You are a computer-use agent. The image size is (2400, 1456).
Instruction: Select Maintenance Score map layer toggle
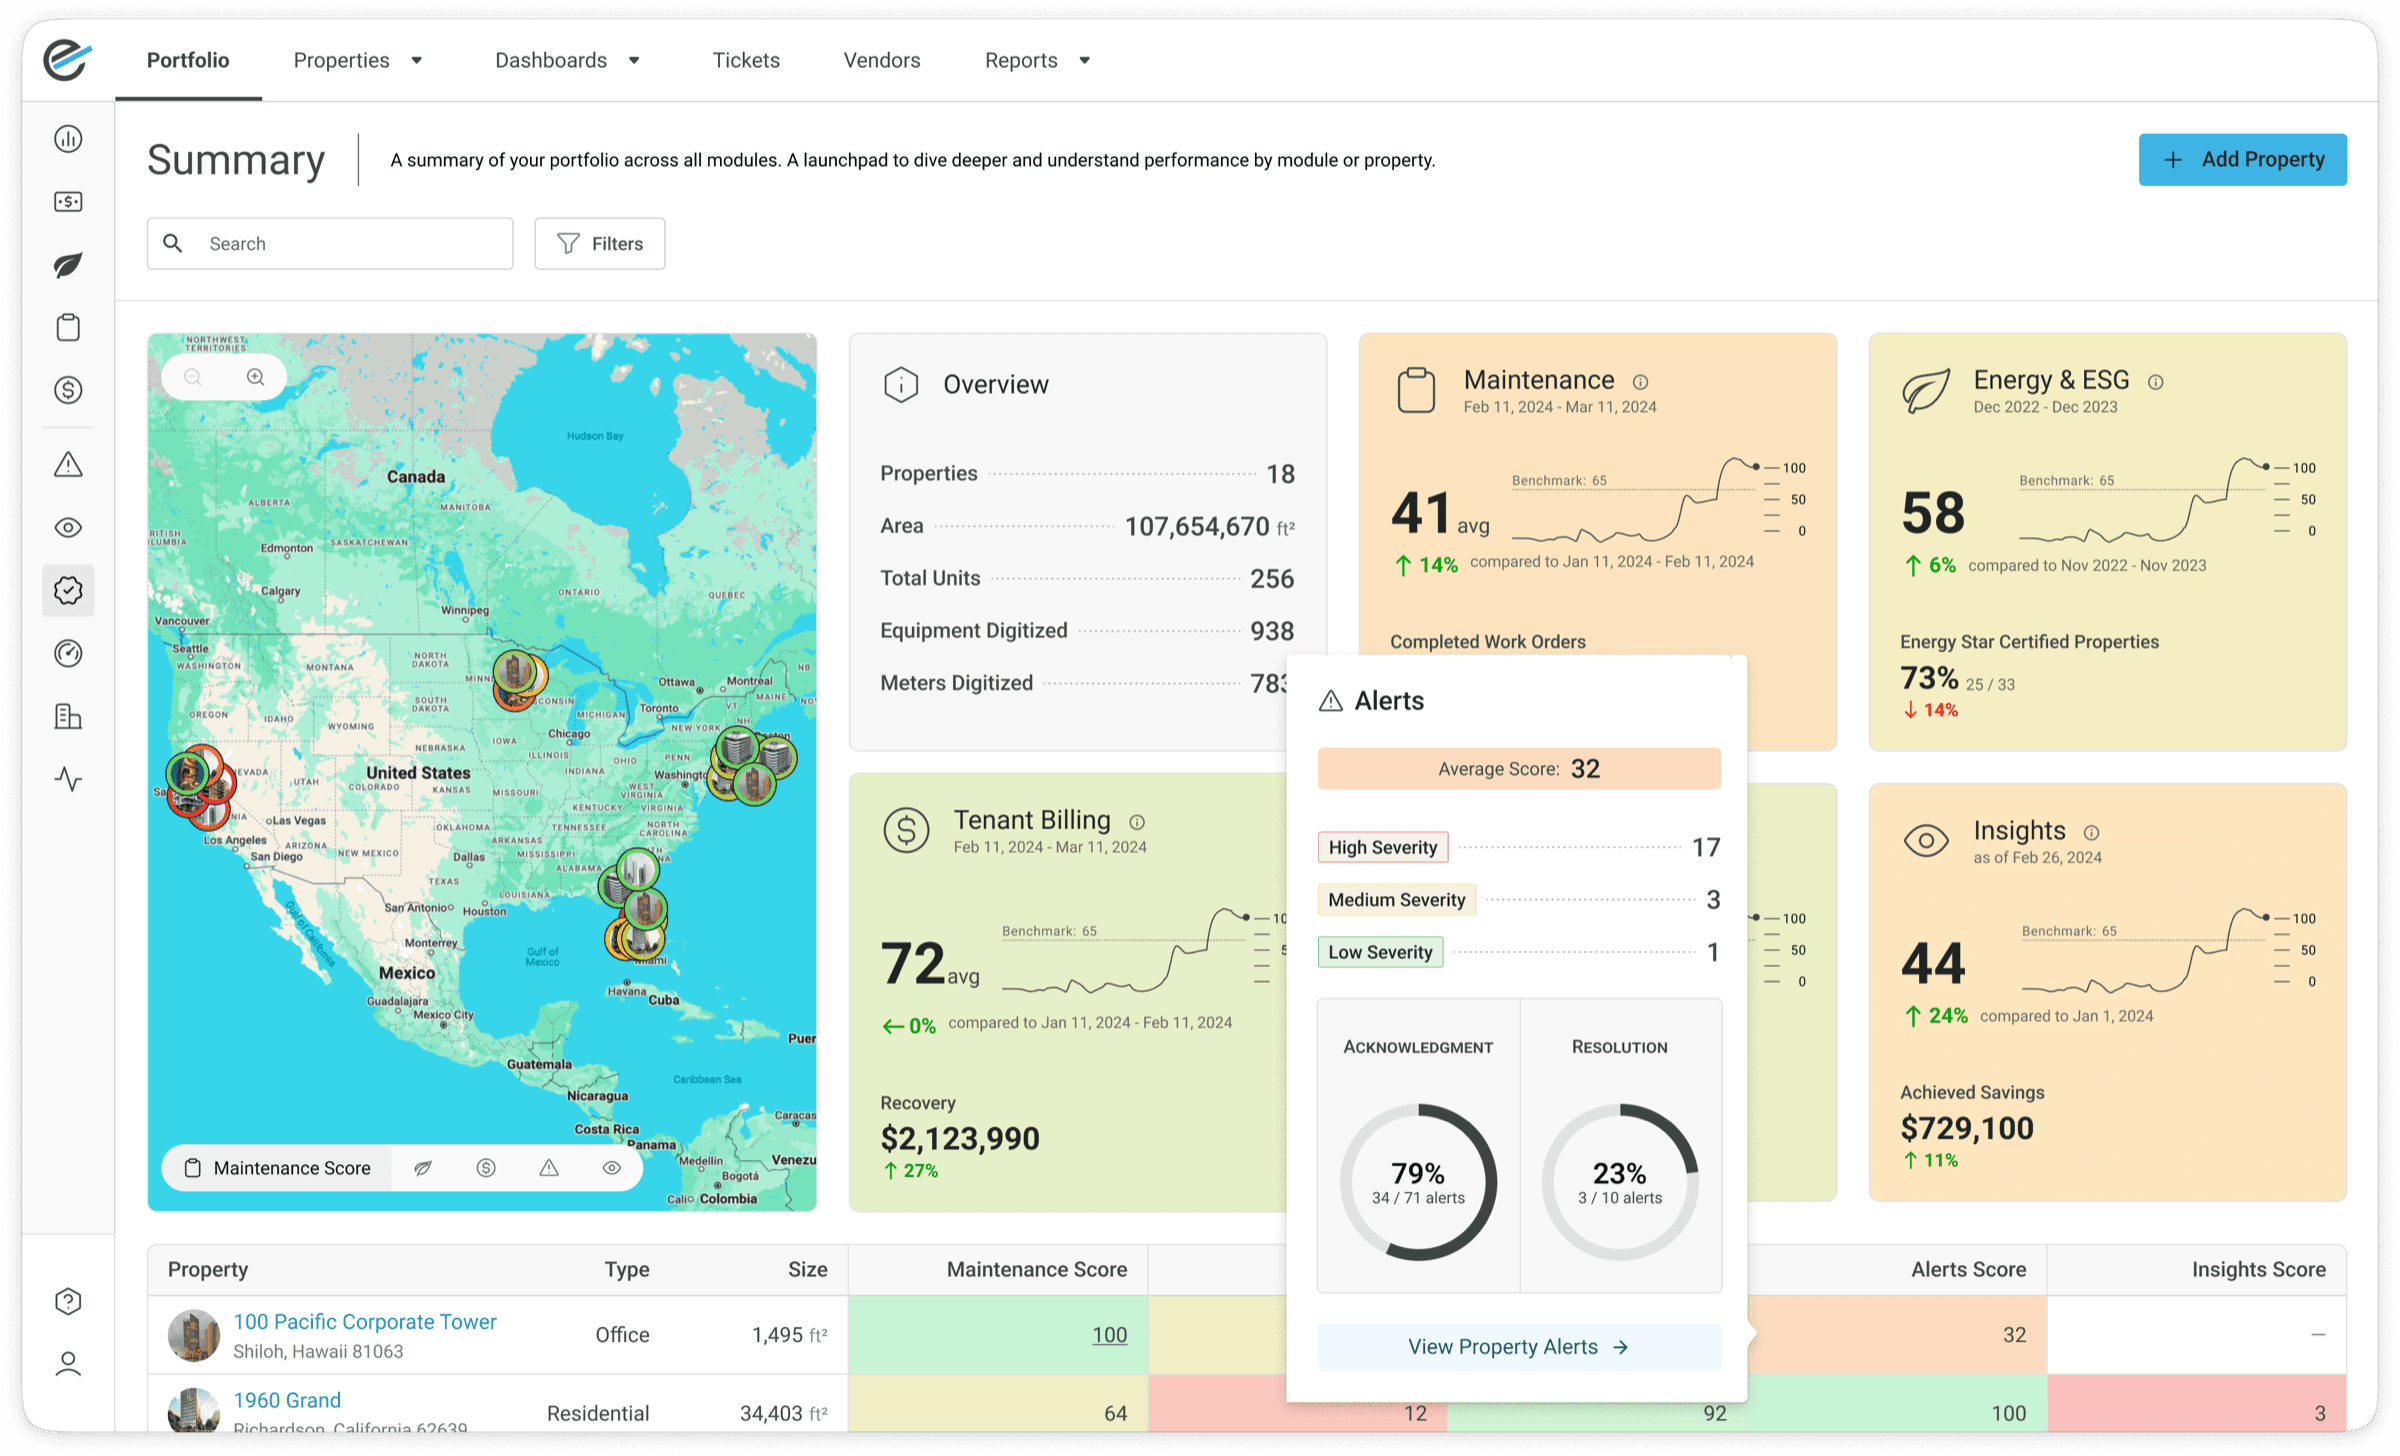coord(277,1168)
